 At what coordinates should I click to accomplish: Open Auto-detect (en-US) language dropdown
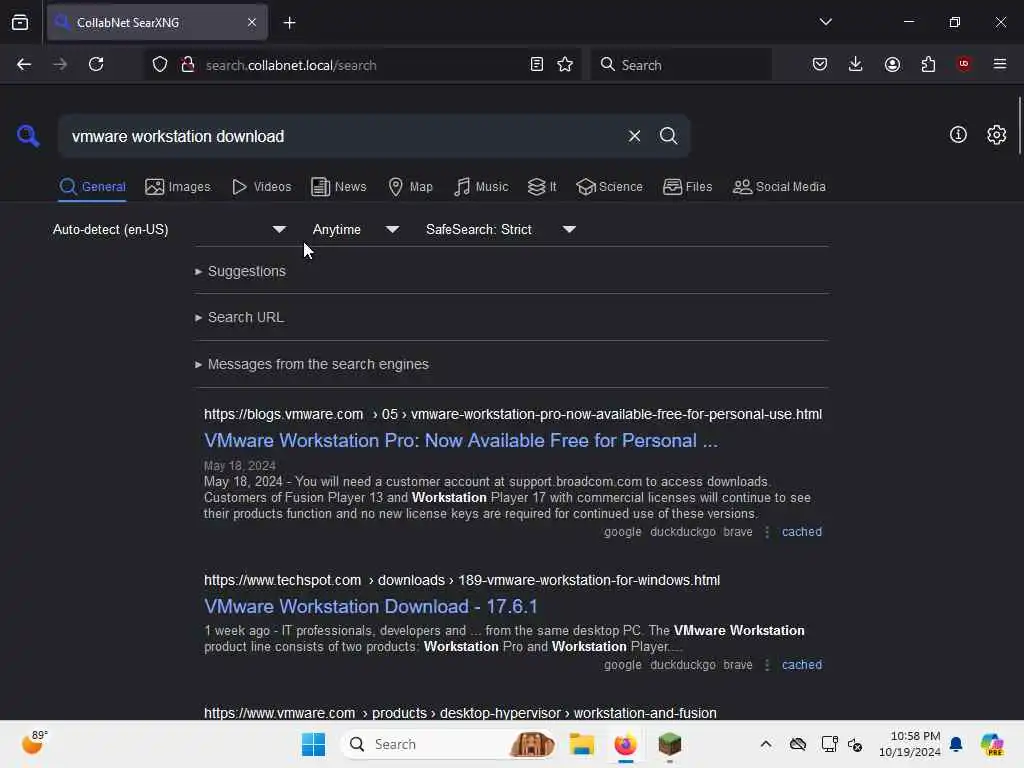coord(169,229)
